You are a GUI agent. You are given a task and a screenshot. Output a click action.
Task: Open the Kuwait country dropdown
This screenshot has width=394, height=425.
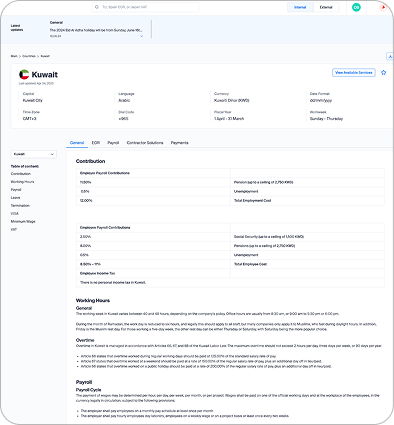point(34,154)
